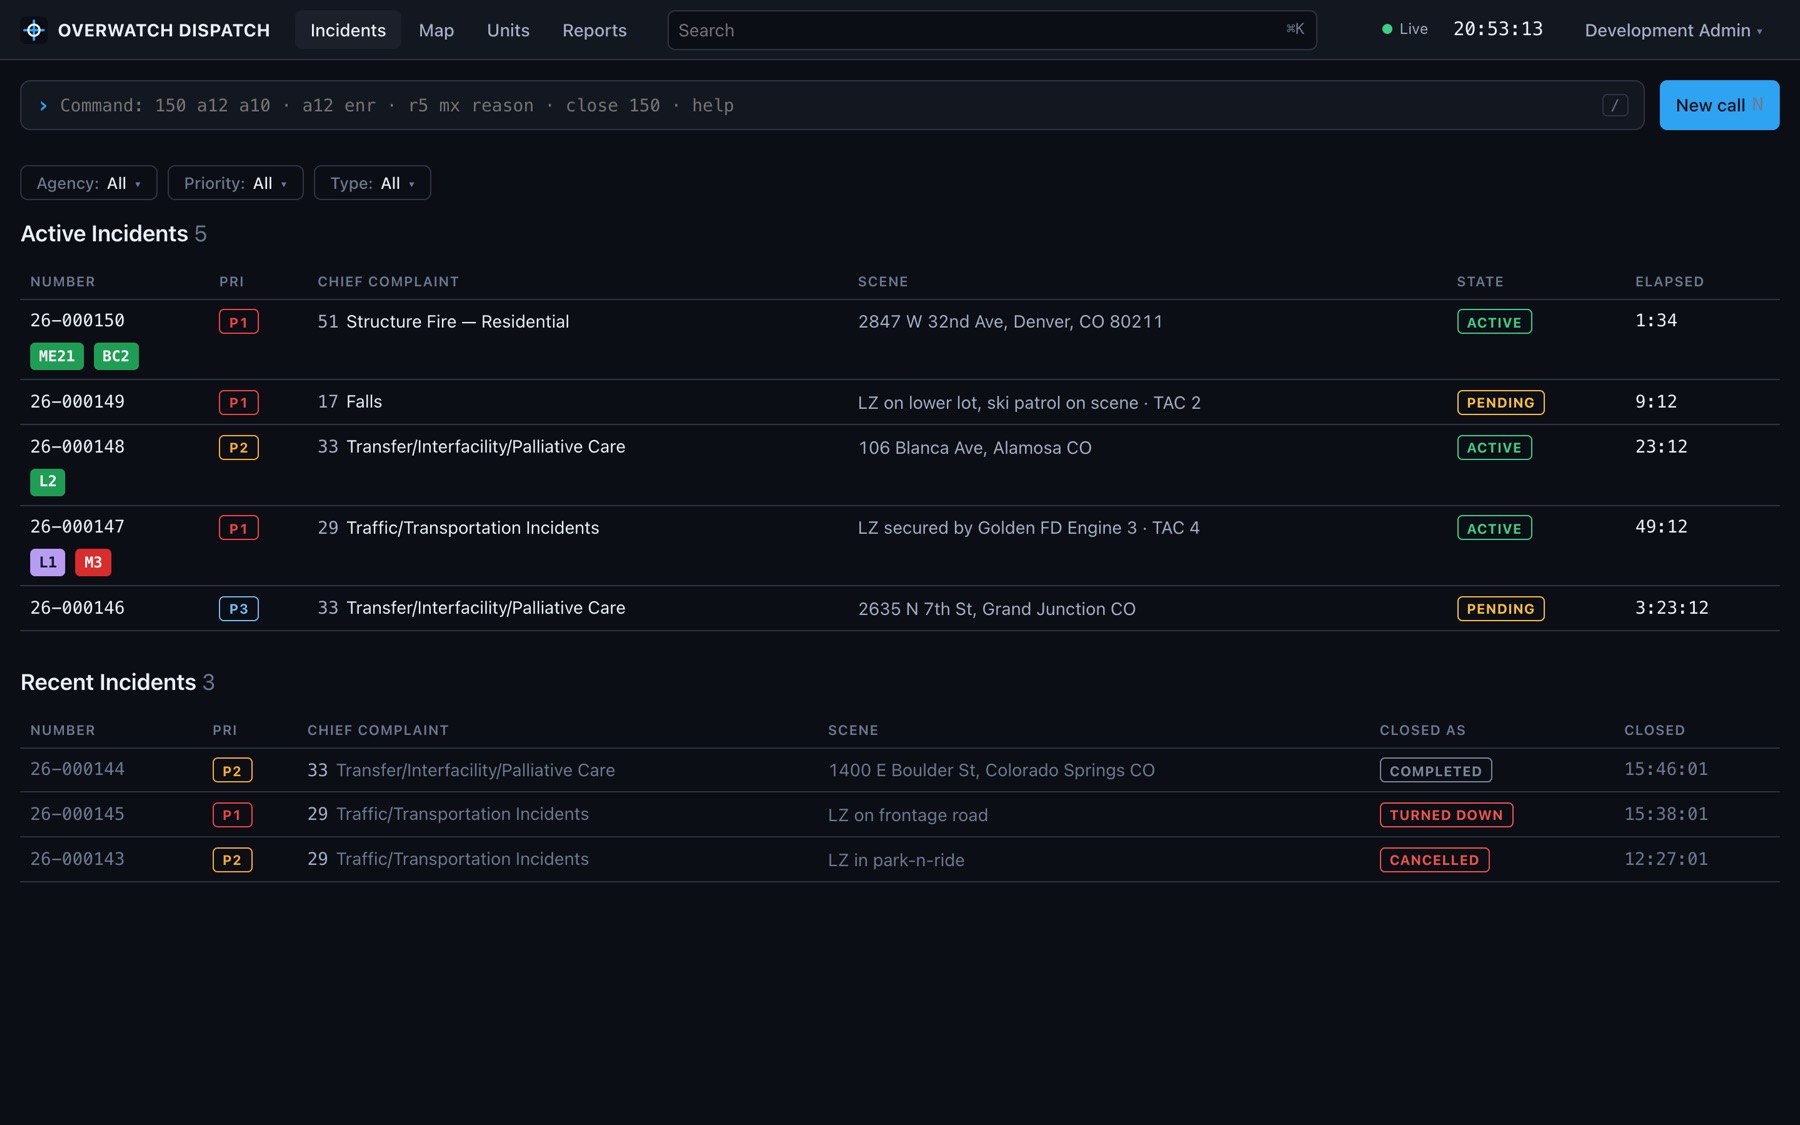Click the P3 priority badge for 26-000146

[239, 608]
